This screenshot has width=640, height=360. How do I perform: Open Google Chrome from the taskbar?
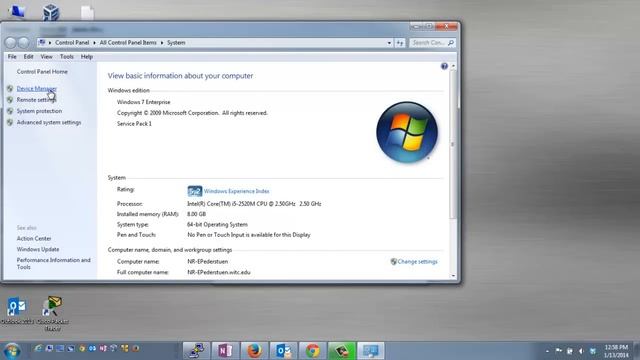coord(313,351)
